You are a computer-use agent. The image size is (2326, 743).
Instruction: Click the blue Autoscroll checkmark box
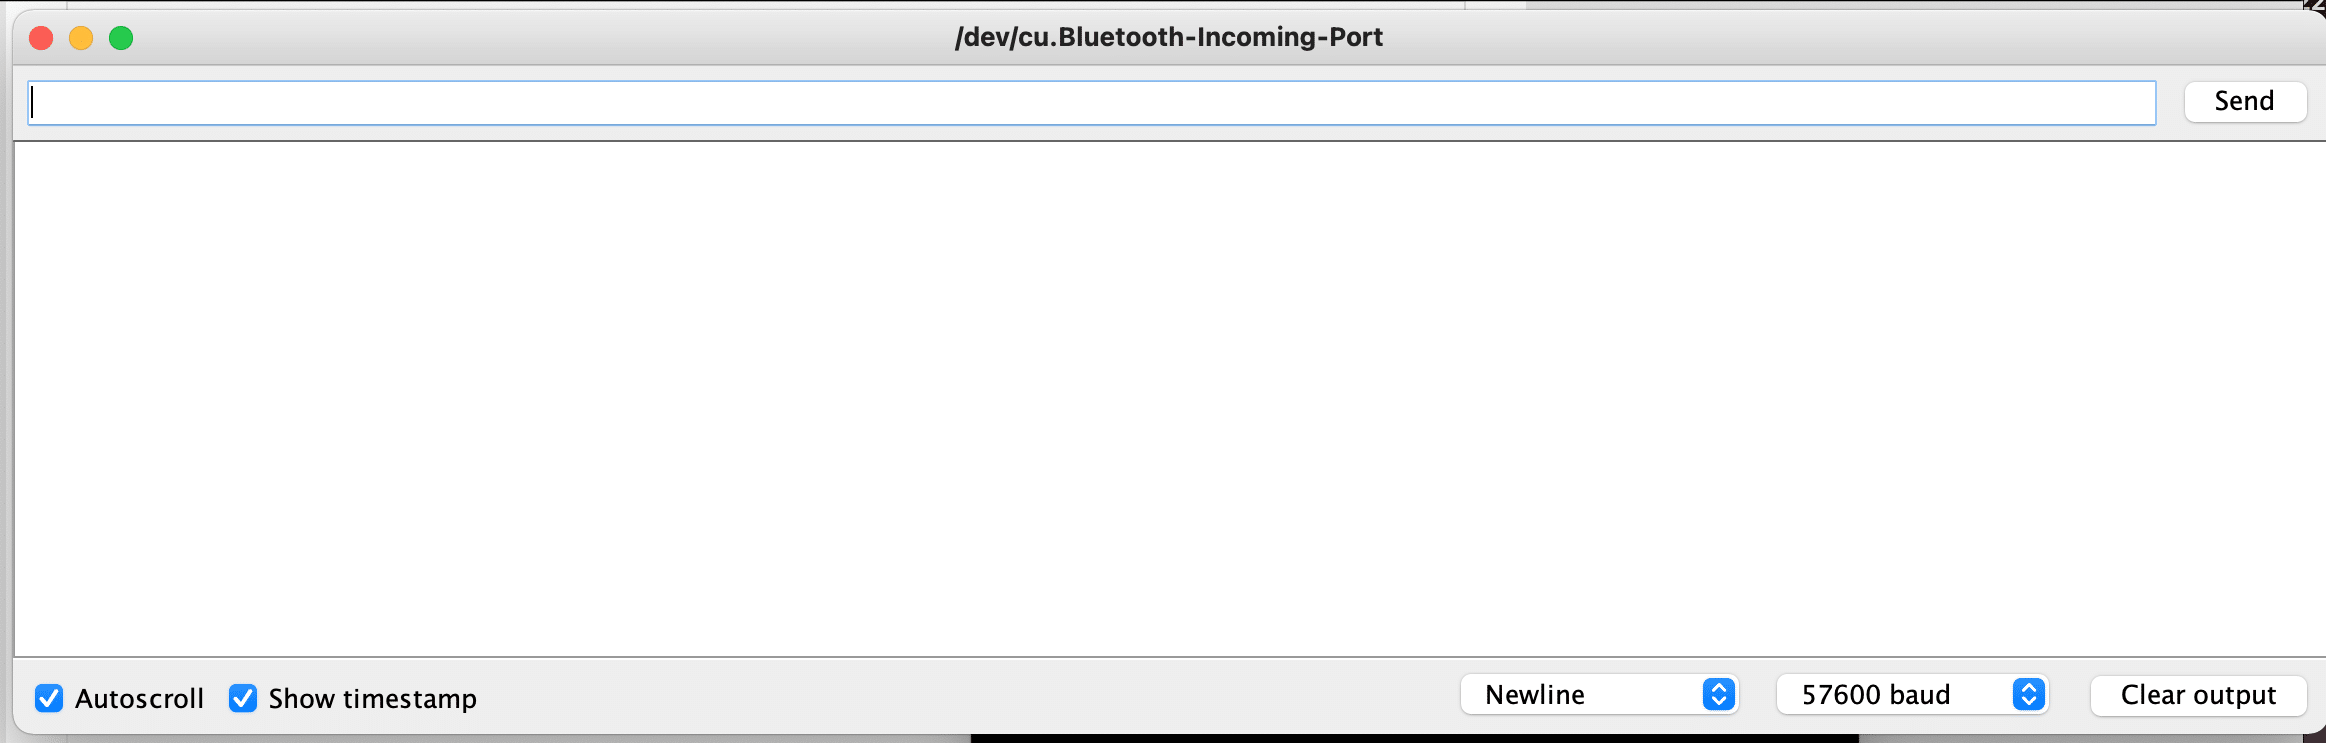click(49, 698)
